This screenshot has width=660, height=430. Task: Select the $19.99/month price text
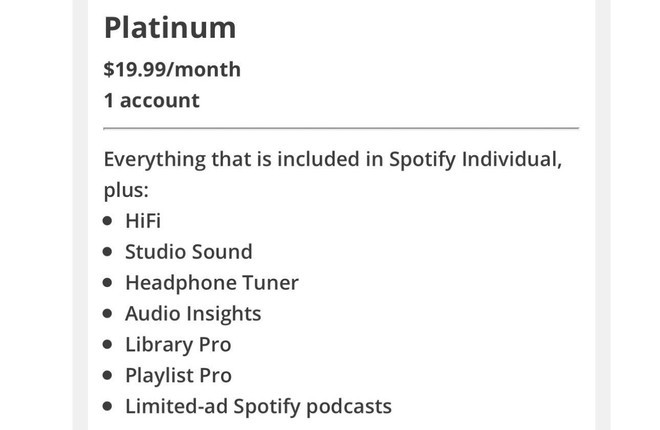[172, 69]
